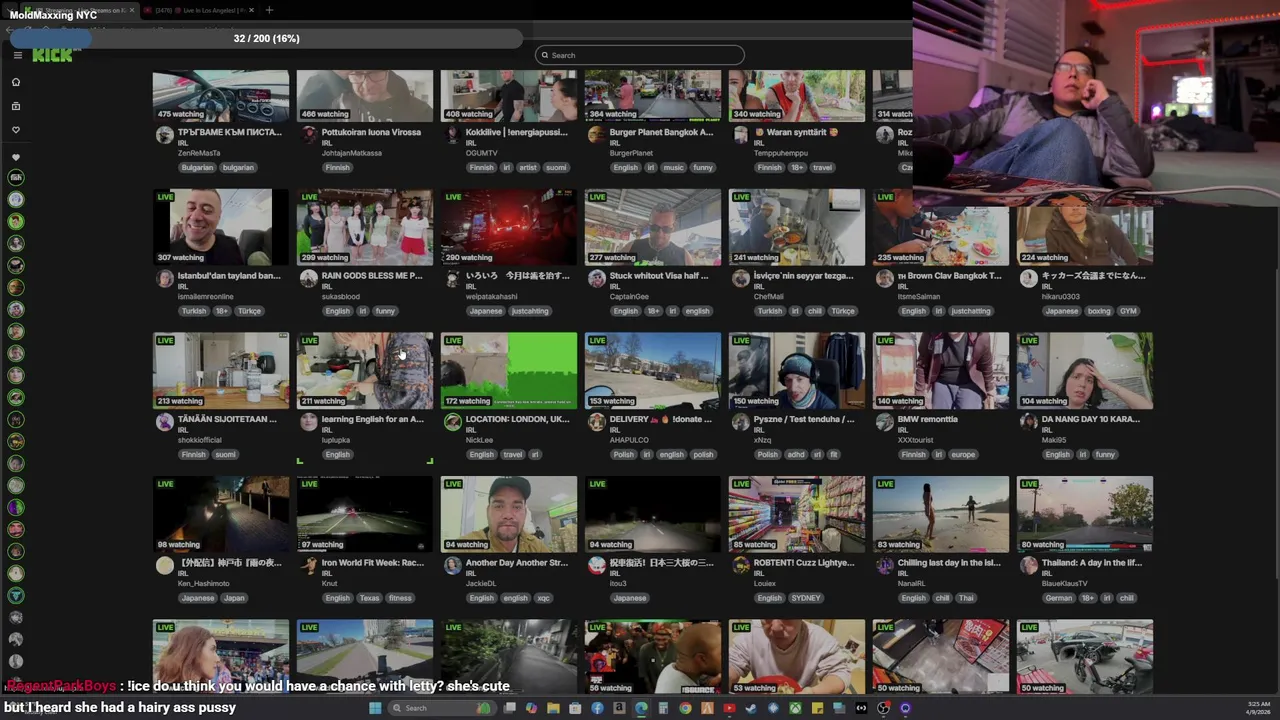Open the JackieDL channel avatar
This screenshot has width=1280, height=720.
coord(452,566)
